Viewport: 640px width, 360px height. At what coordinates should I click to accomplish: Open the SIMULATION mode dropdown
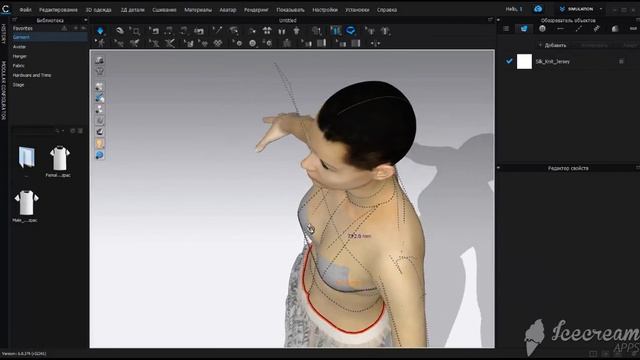click(x=581, y=9)
